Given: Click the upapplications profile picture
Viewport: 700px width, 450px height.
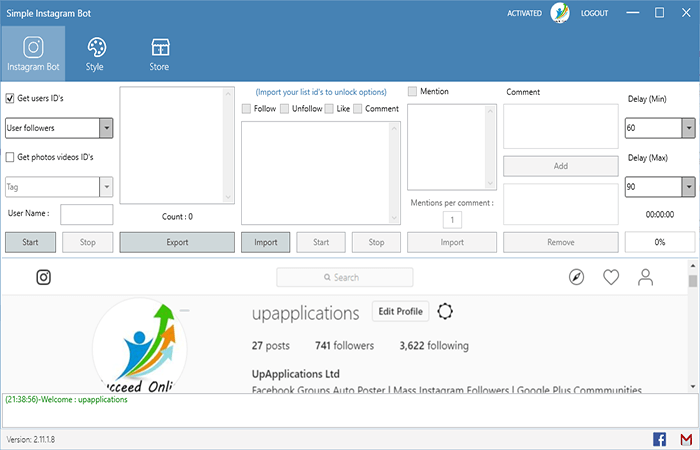Looking at the screenshot, I should pyautogui.click(x=140, y=346).
